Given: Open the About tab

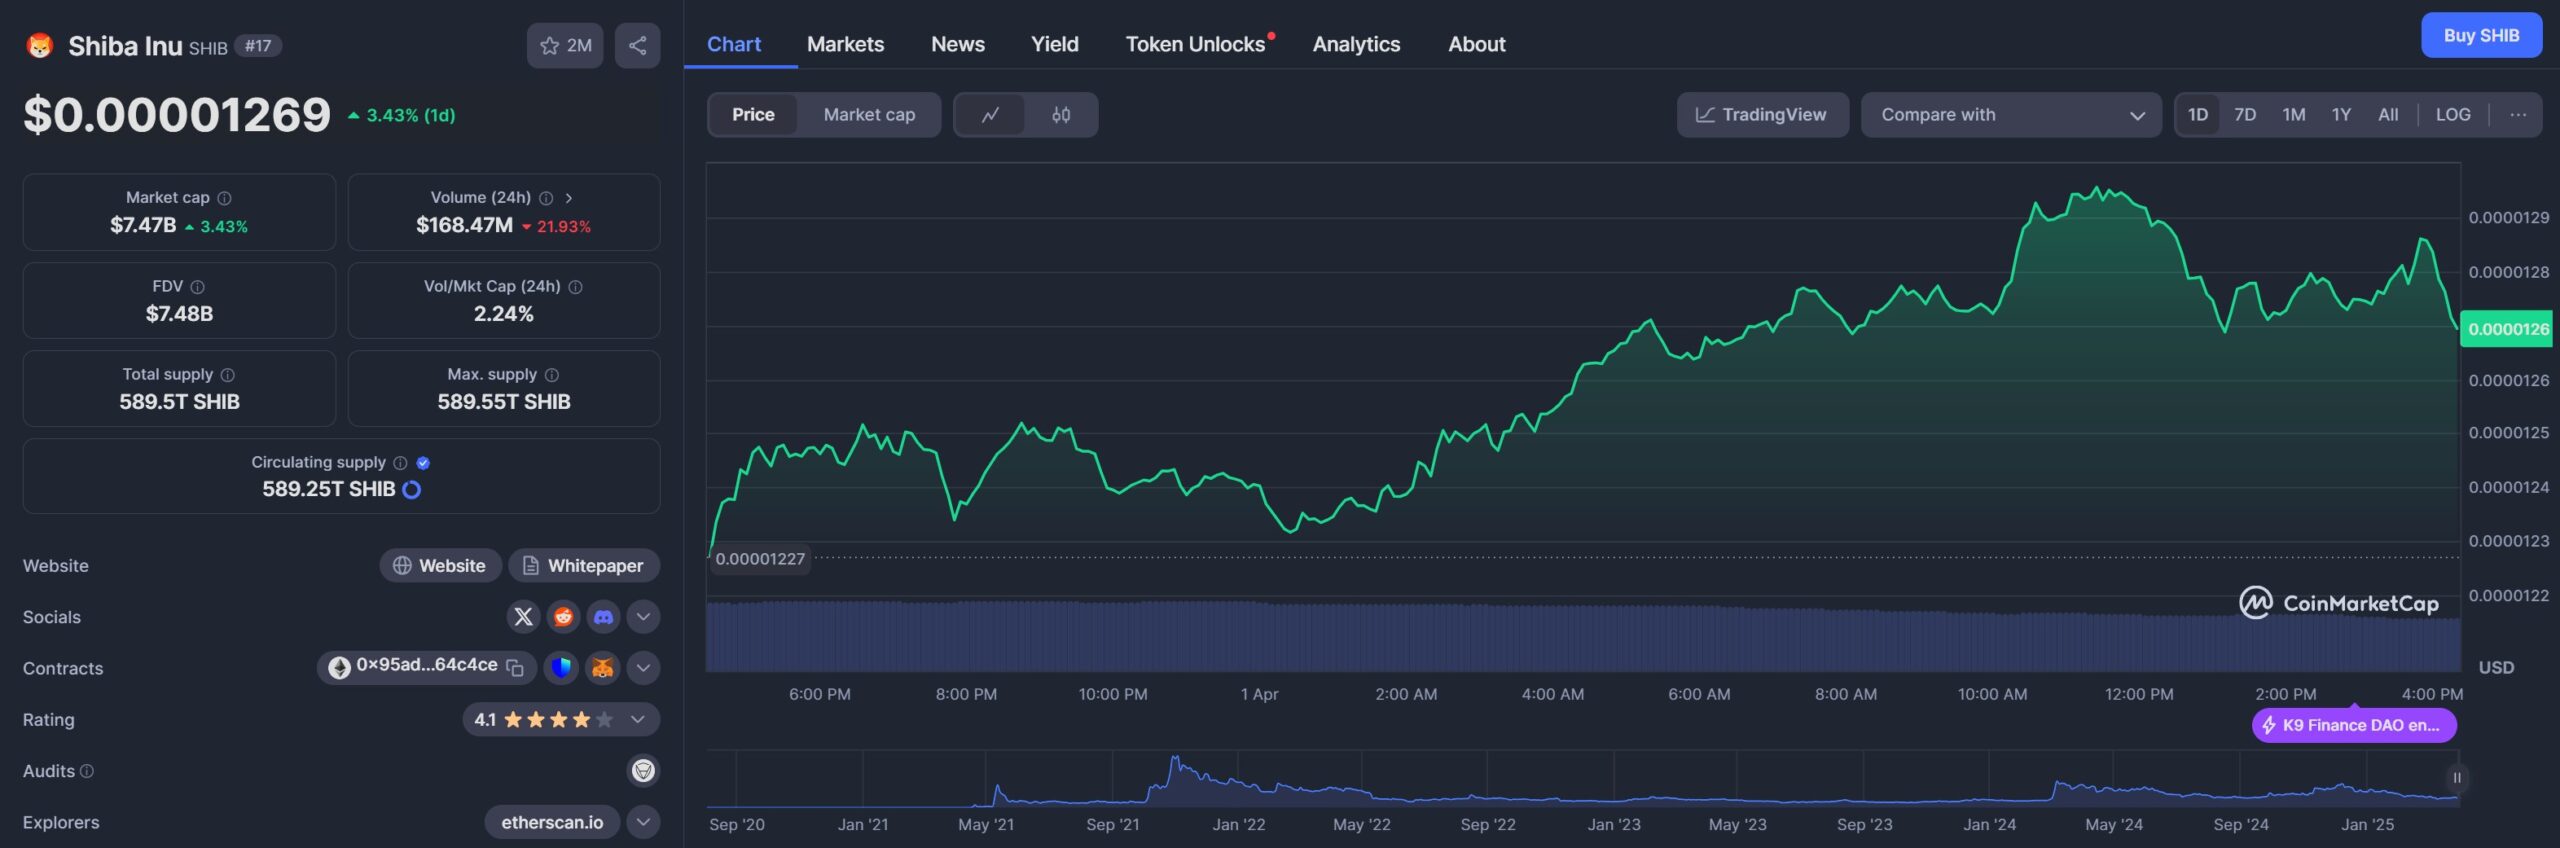Looking at the screenshot, I should coord(1477,44).
